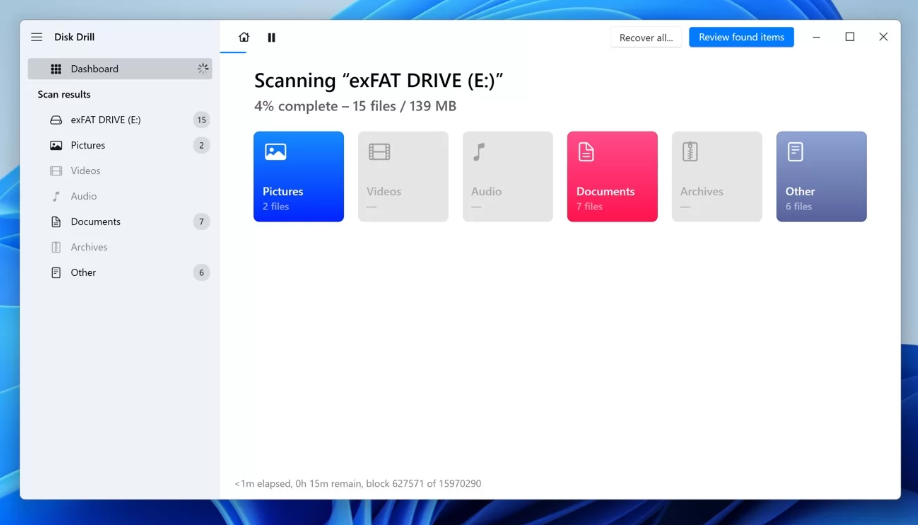Click the greyed Archives tile

click(x=716, y=176)
